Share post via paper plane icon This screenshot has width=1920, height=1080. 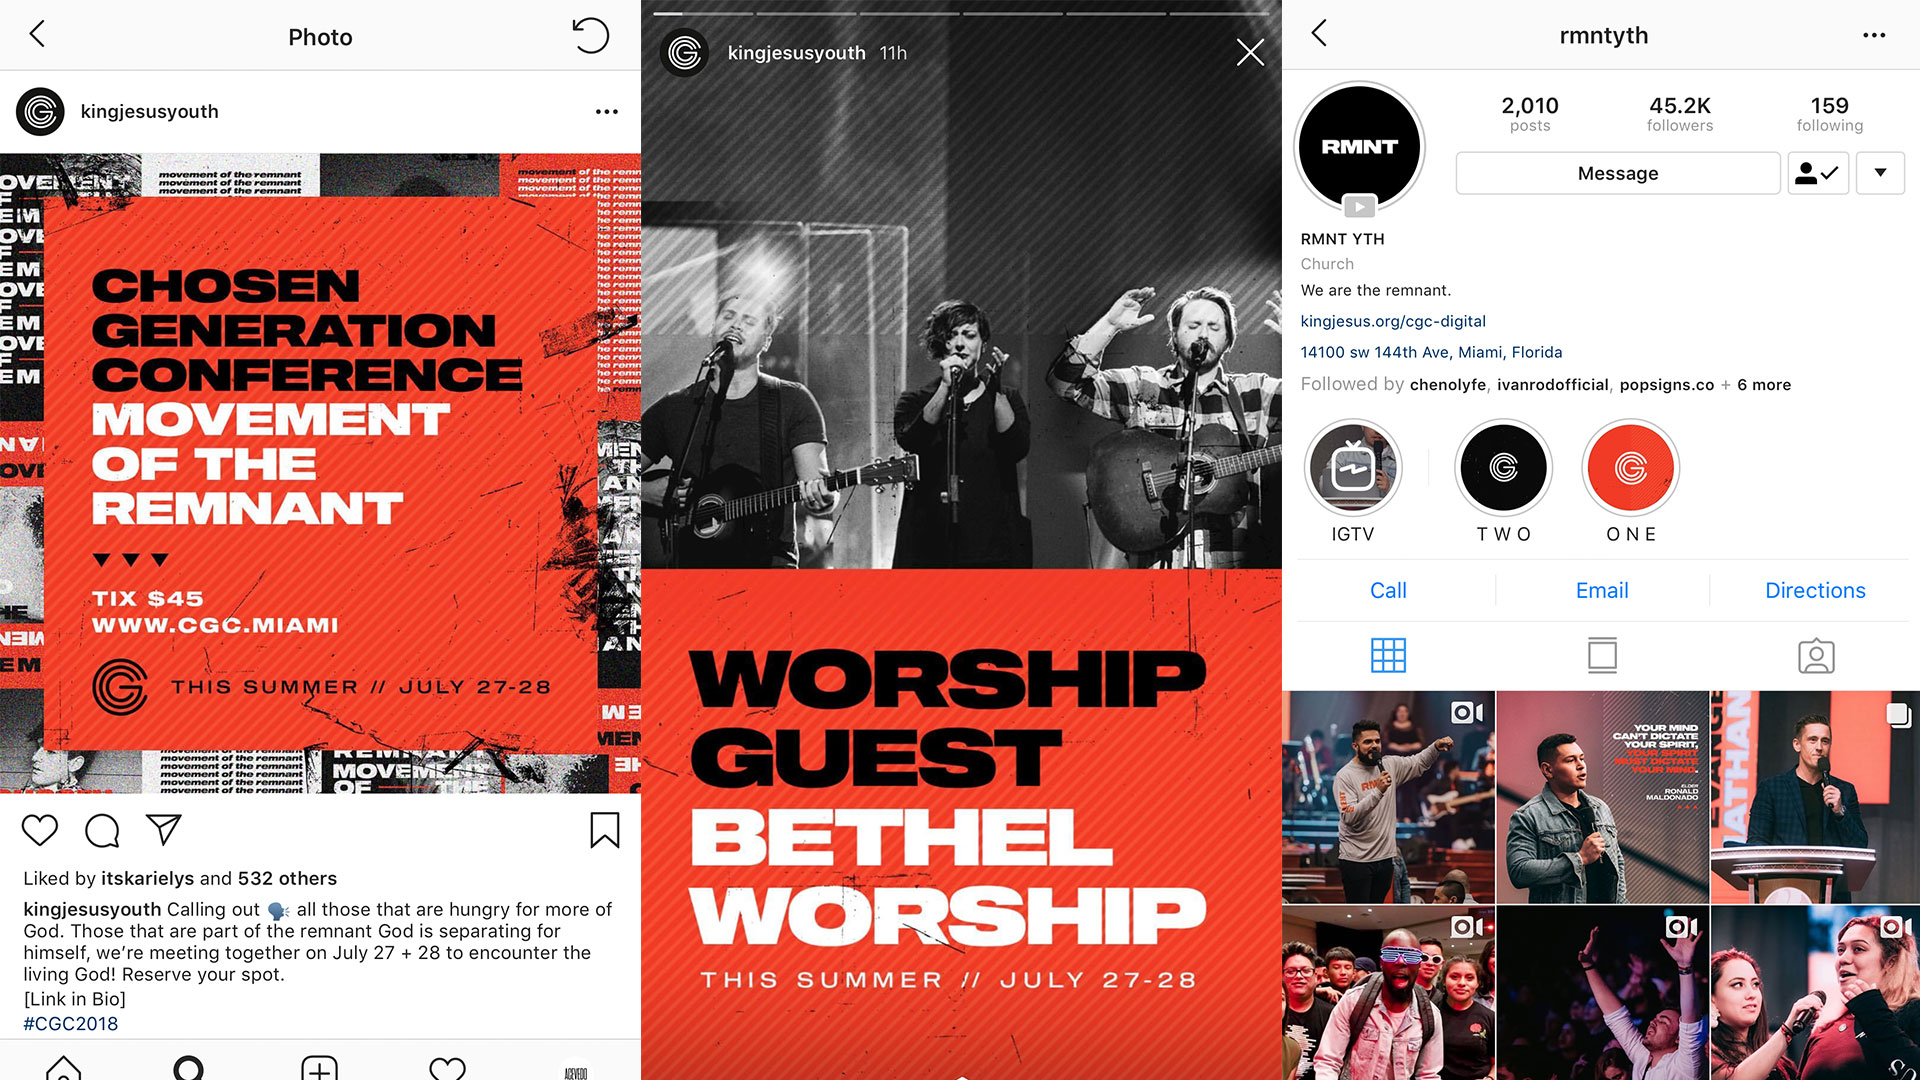click(163, 829)
